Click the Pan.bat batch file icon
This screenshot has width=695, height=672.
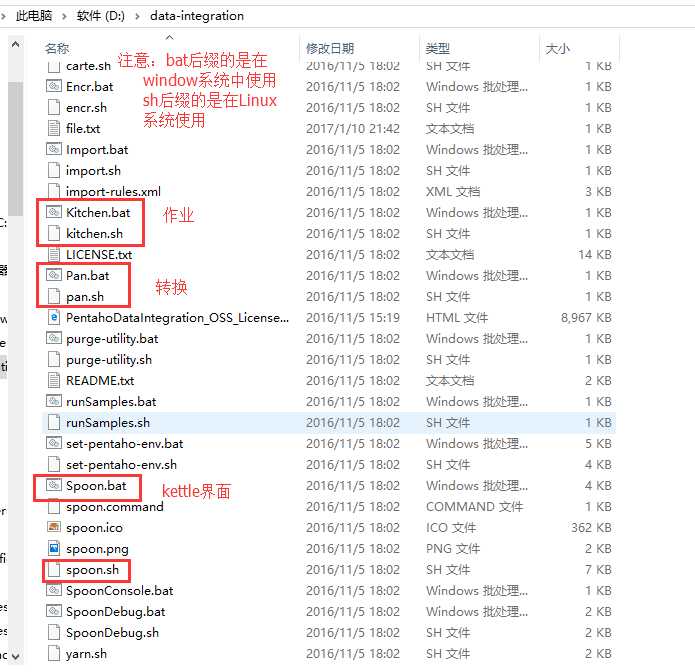point(54,275)
